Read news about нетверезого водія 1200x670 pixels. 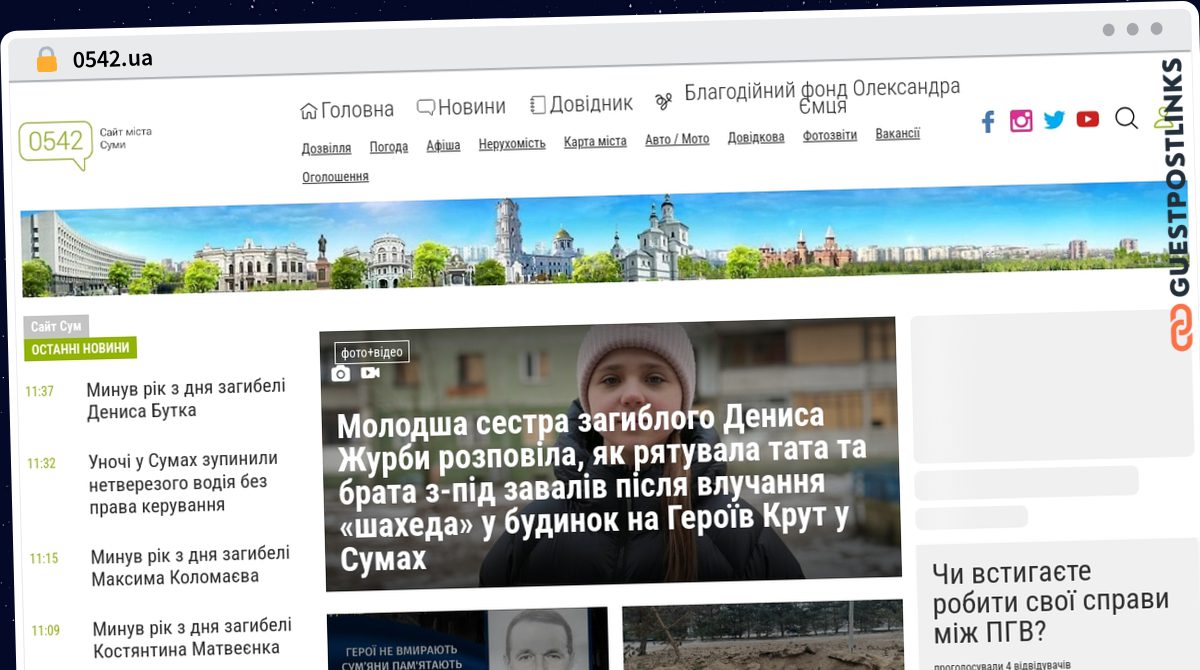[183, 482]
